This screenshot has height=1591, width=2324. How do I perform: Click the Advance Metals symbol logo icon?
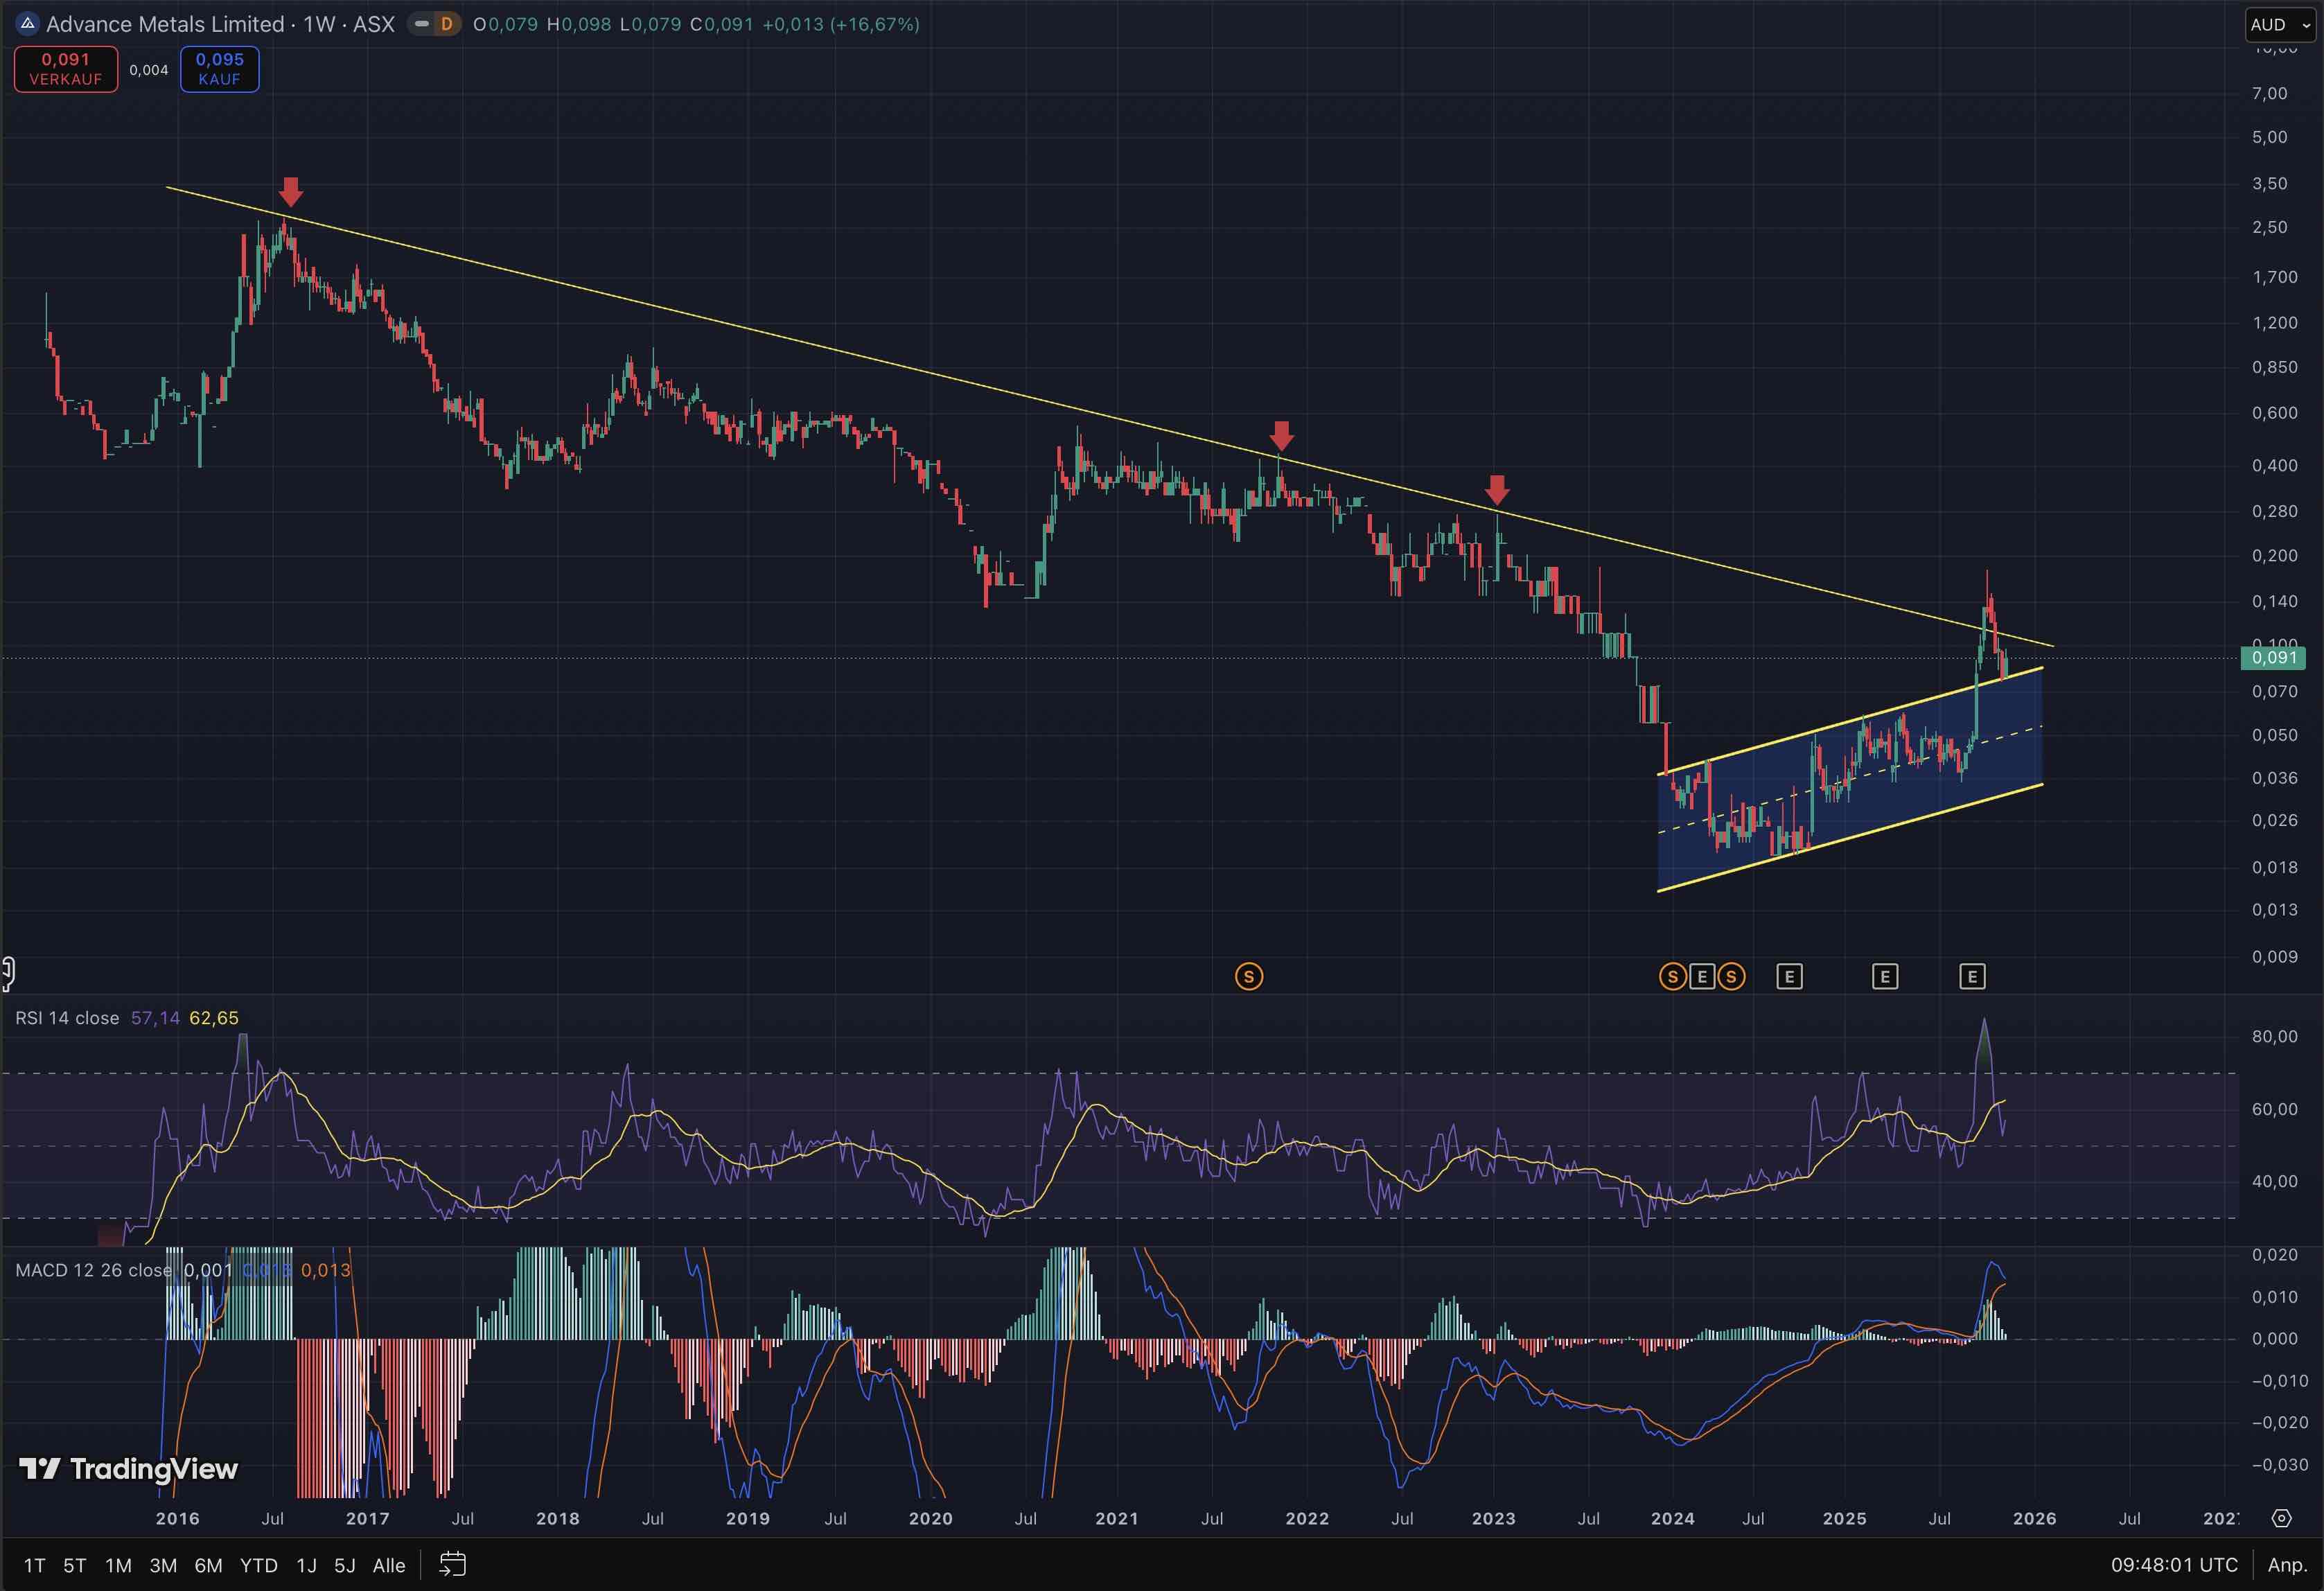click(28, 24)
